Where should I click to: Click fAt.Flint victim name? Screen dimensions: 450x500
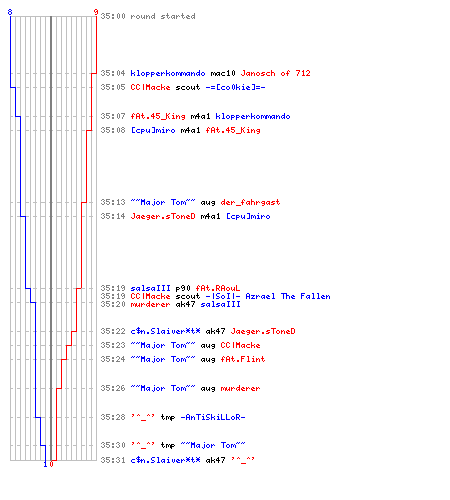coord(243,359)
